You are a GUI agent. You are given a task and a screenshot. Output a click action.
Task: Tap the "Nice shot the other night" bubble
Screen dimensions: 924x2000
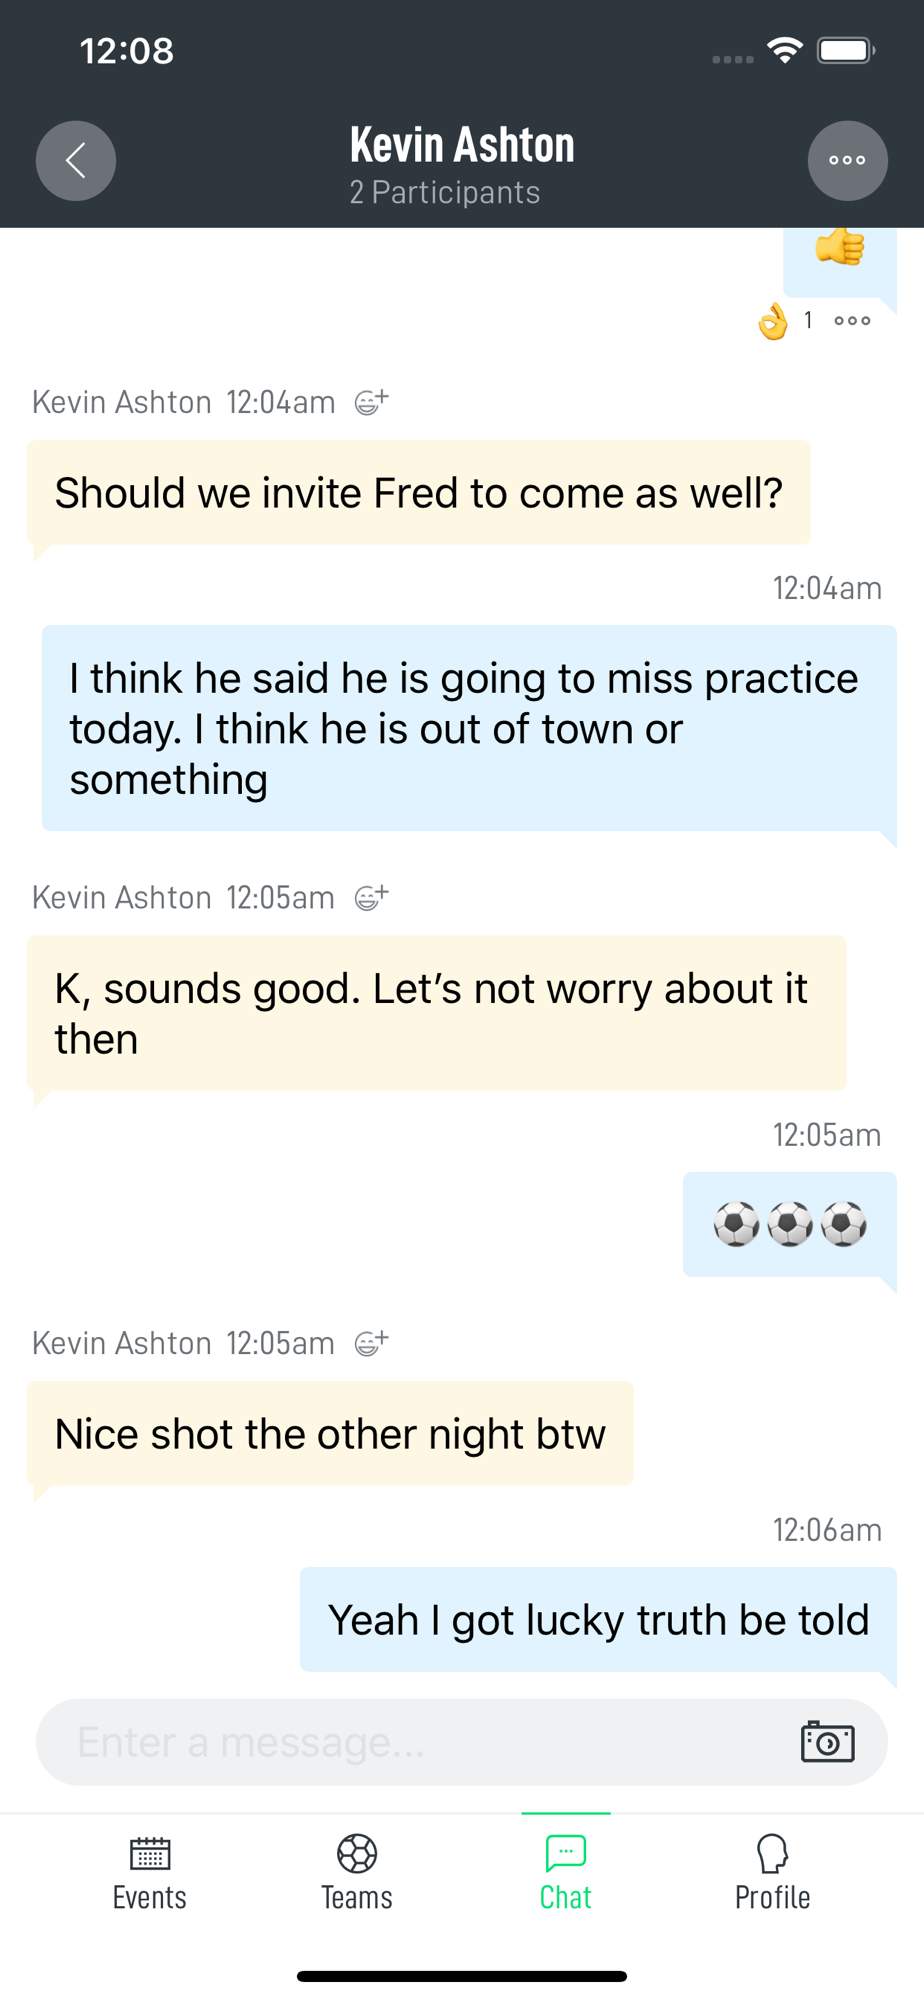coord(330,1434)
